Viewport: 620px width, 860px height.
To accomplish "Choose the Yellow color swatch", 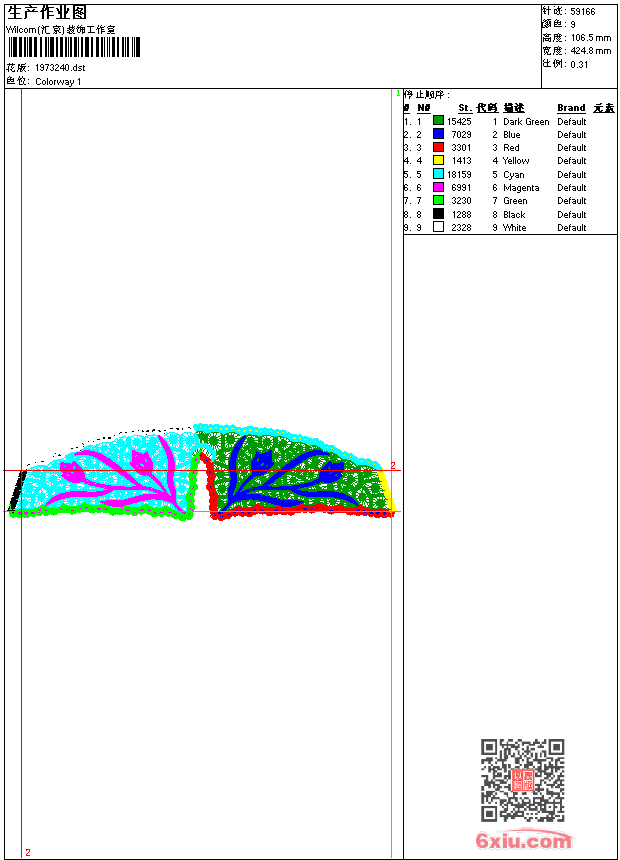I will (x=438, y=160).
